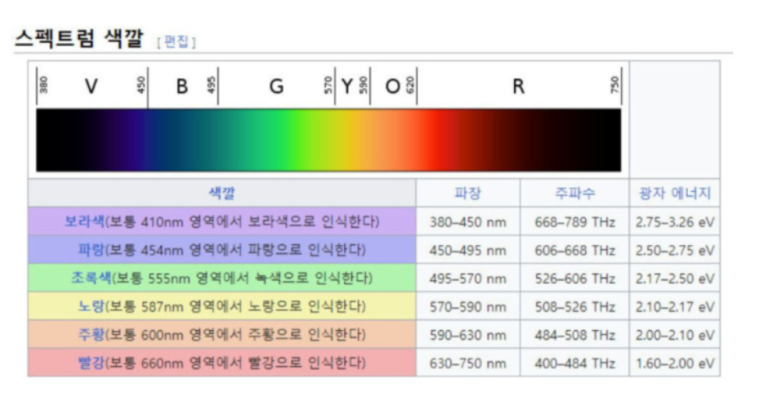Viewport: 773px width, 405px height.
Task: Select the 526–606 THz frequency cell
Action: (x=575, y=278)
